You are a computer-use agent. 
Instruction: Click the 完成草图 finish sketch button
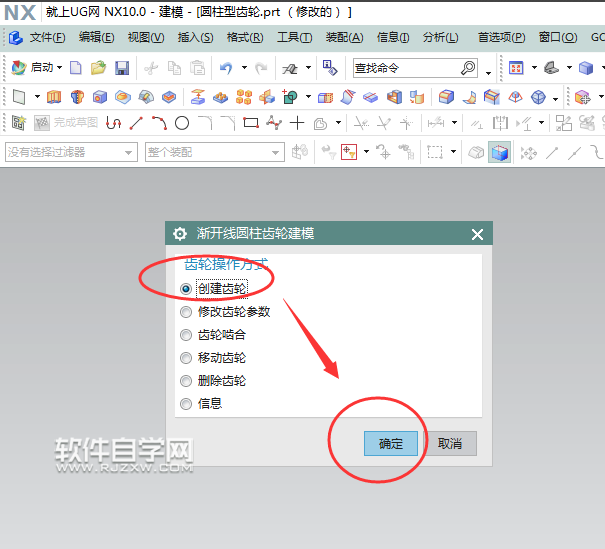(66, 123)
